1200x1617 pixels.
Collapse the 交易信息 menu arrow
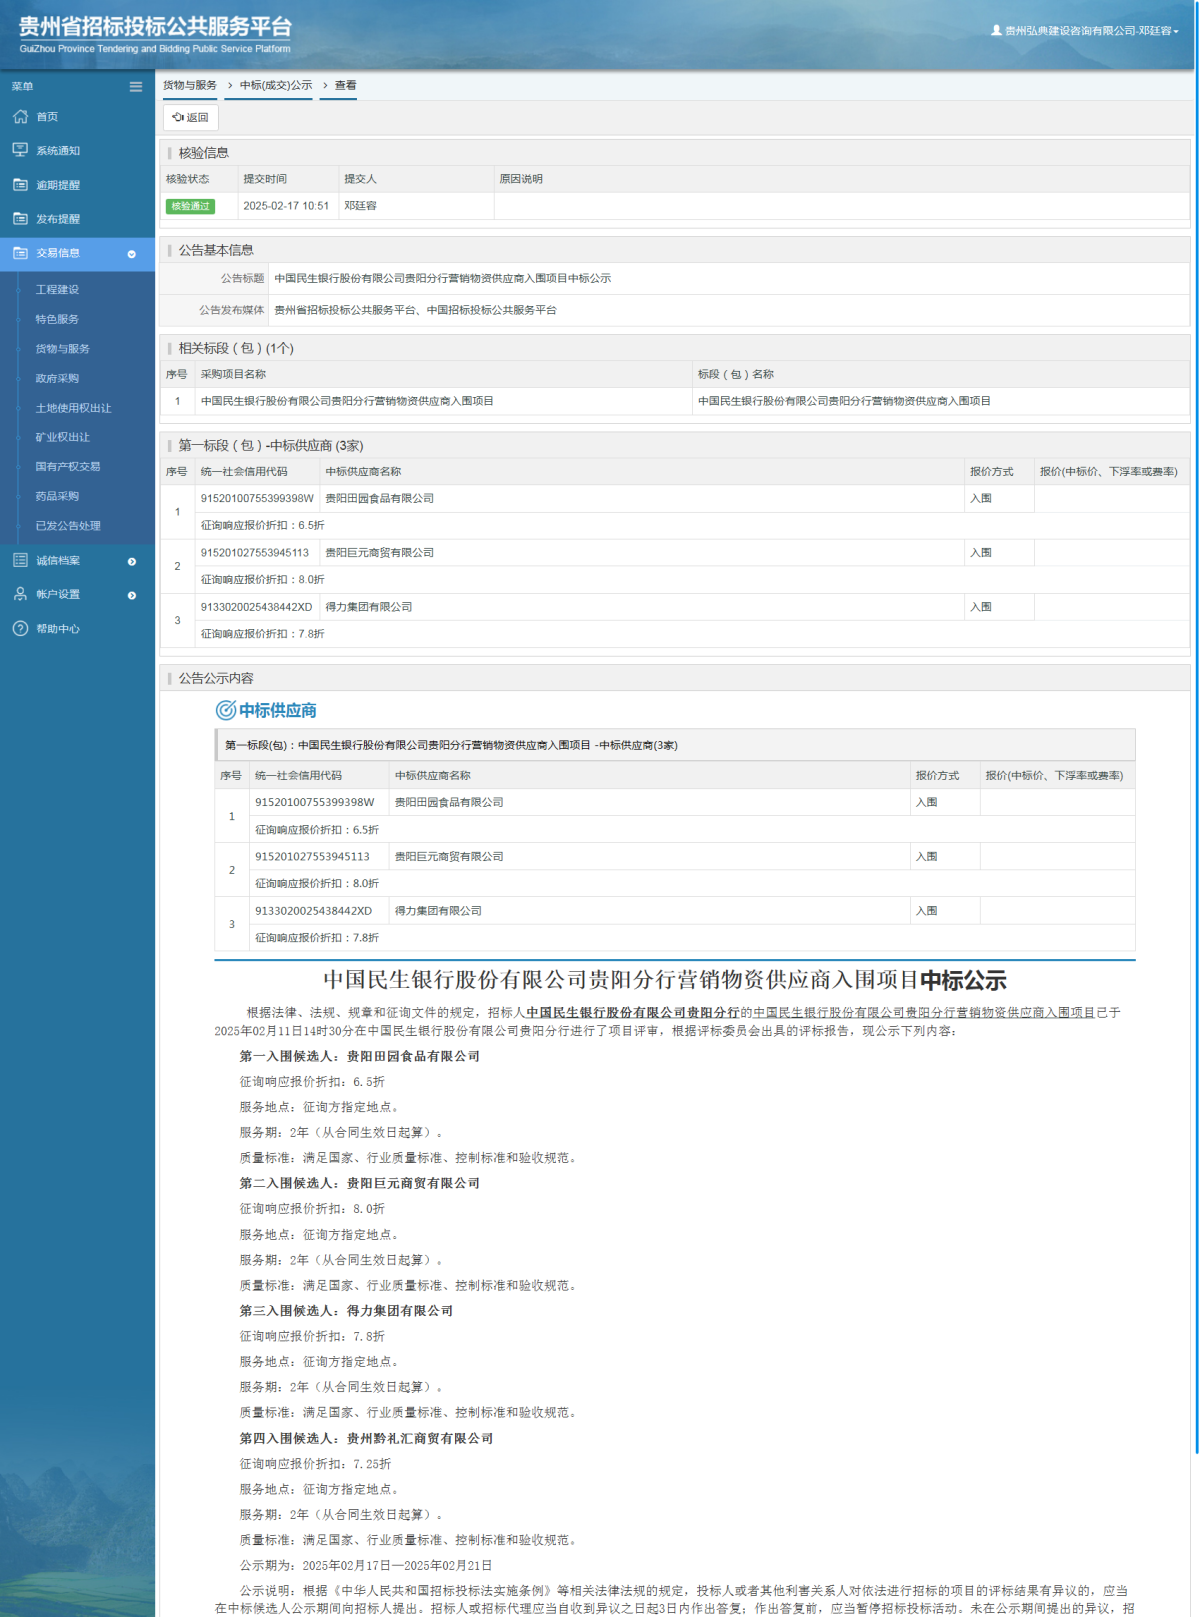[x=132, y=254]
